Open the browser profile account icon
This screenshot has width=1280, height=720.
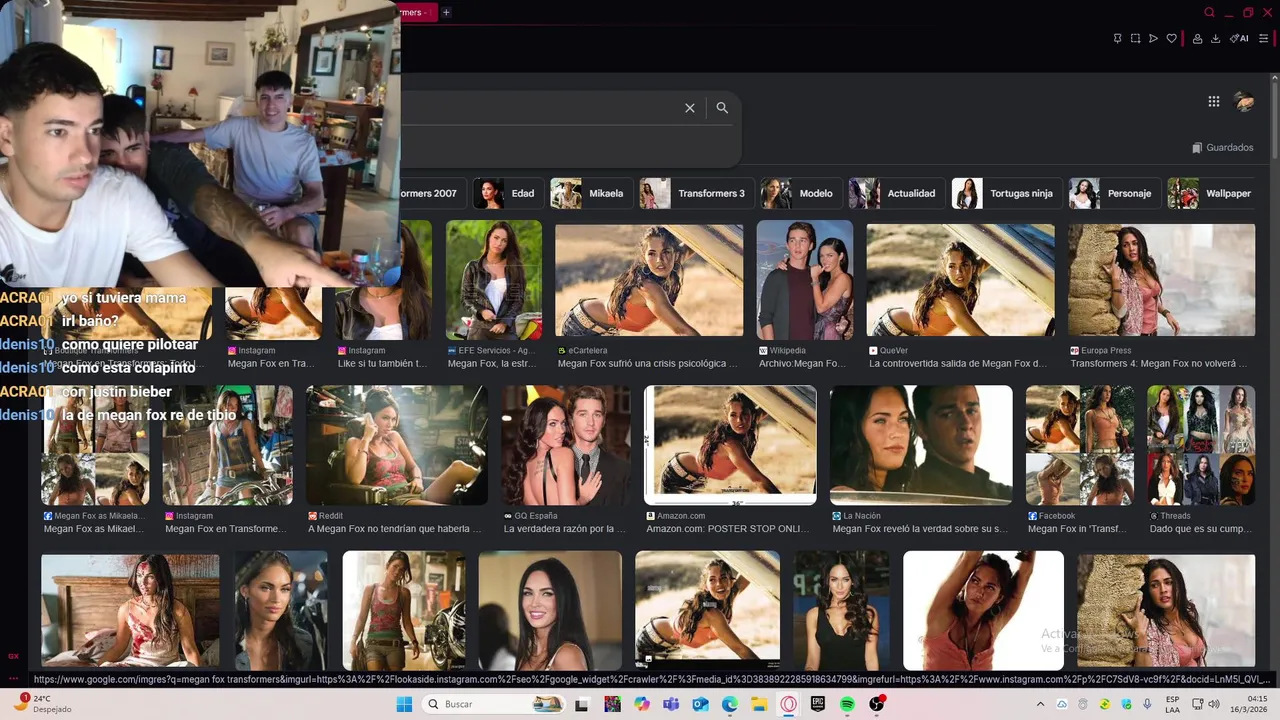(x=1197, y=39)
